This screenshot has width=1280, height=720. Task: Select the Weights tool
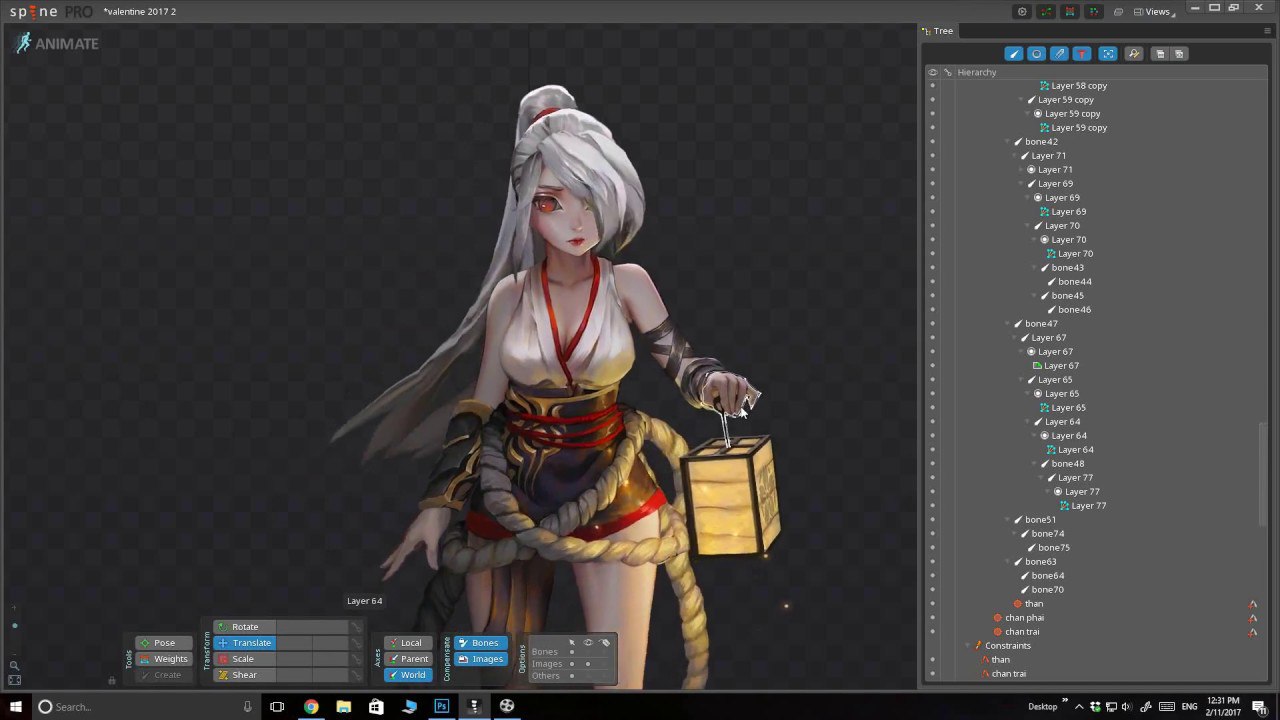pyautogui.click(x=164, y=659)
